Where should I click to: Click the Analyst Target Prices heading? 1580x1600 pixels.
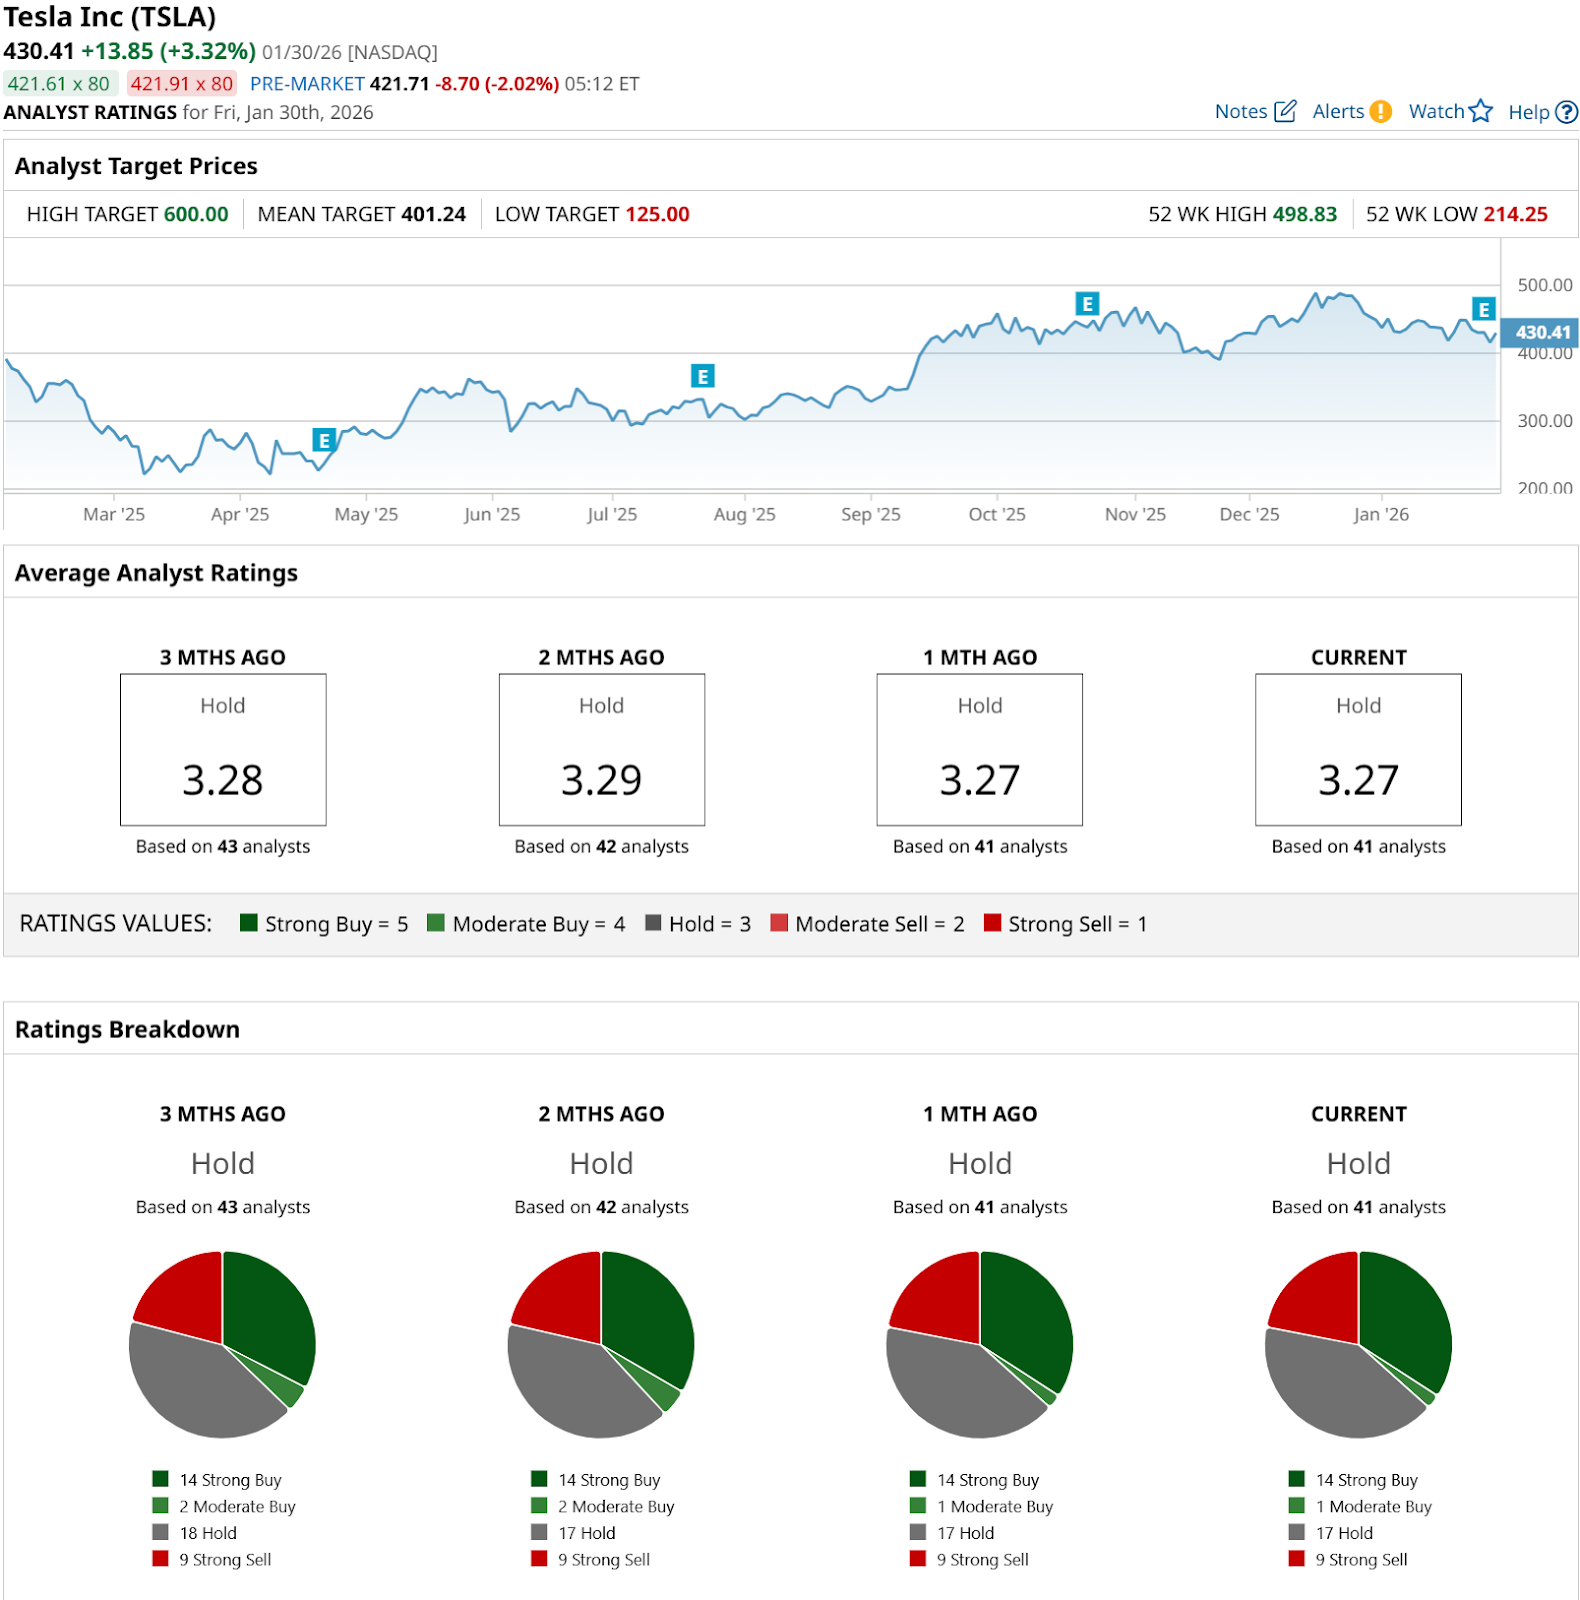pos(136,166)
